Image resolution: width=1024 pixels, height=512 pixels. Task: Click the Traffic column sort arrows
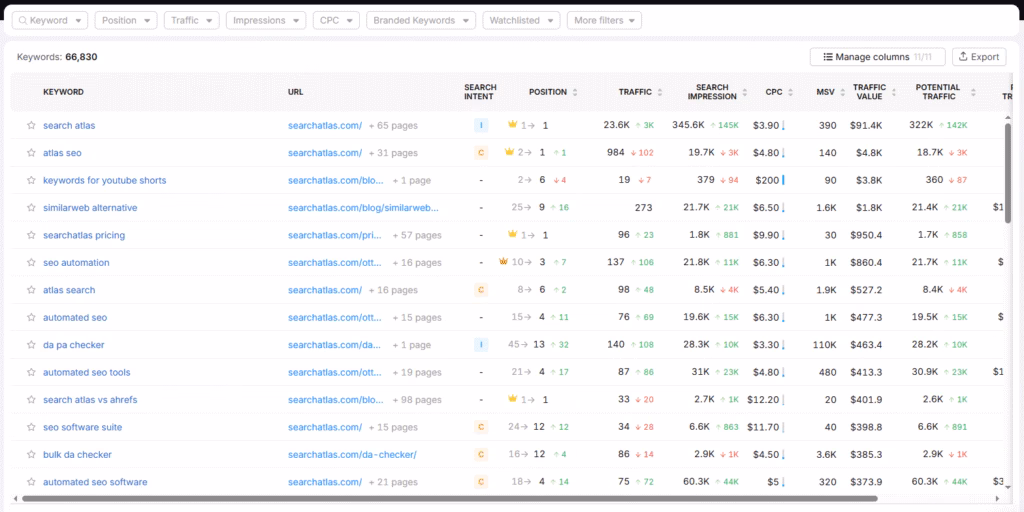click(660, 92)
